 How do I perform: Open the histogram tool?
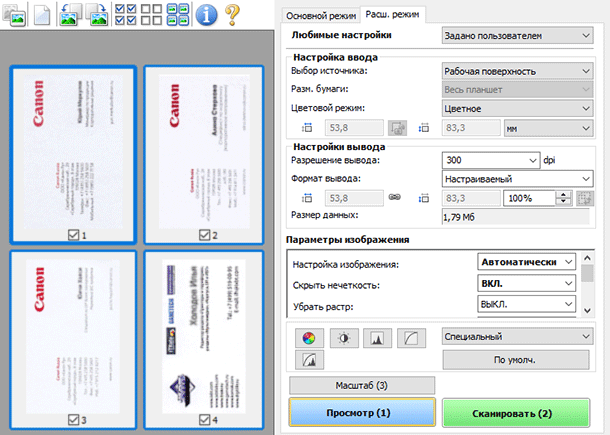377,338
